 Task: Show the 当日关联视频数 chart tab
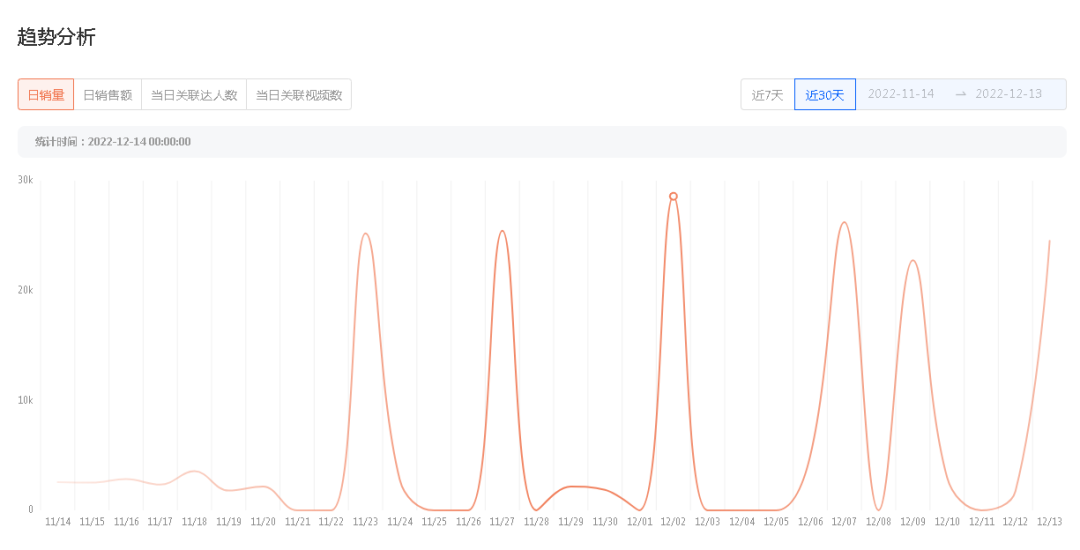pyautogui.click(x=299, y=95)
